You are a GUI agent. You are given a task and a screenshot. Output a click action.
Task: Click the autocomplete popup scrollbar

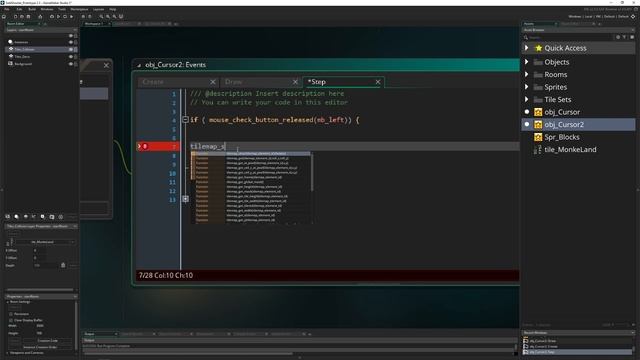tap(312, 171)
